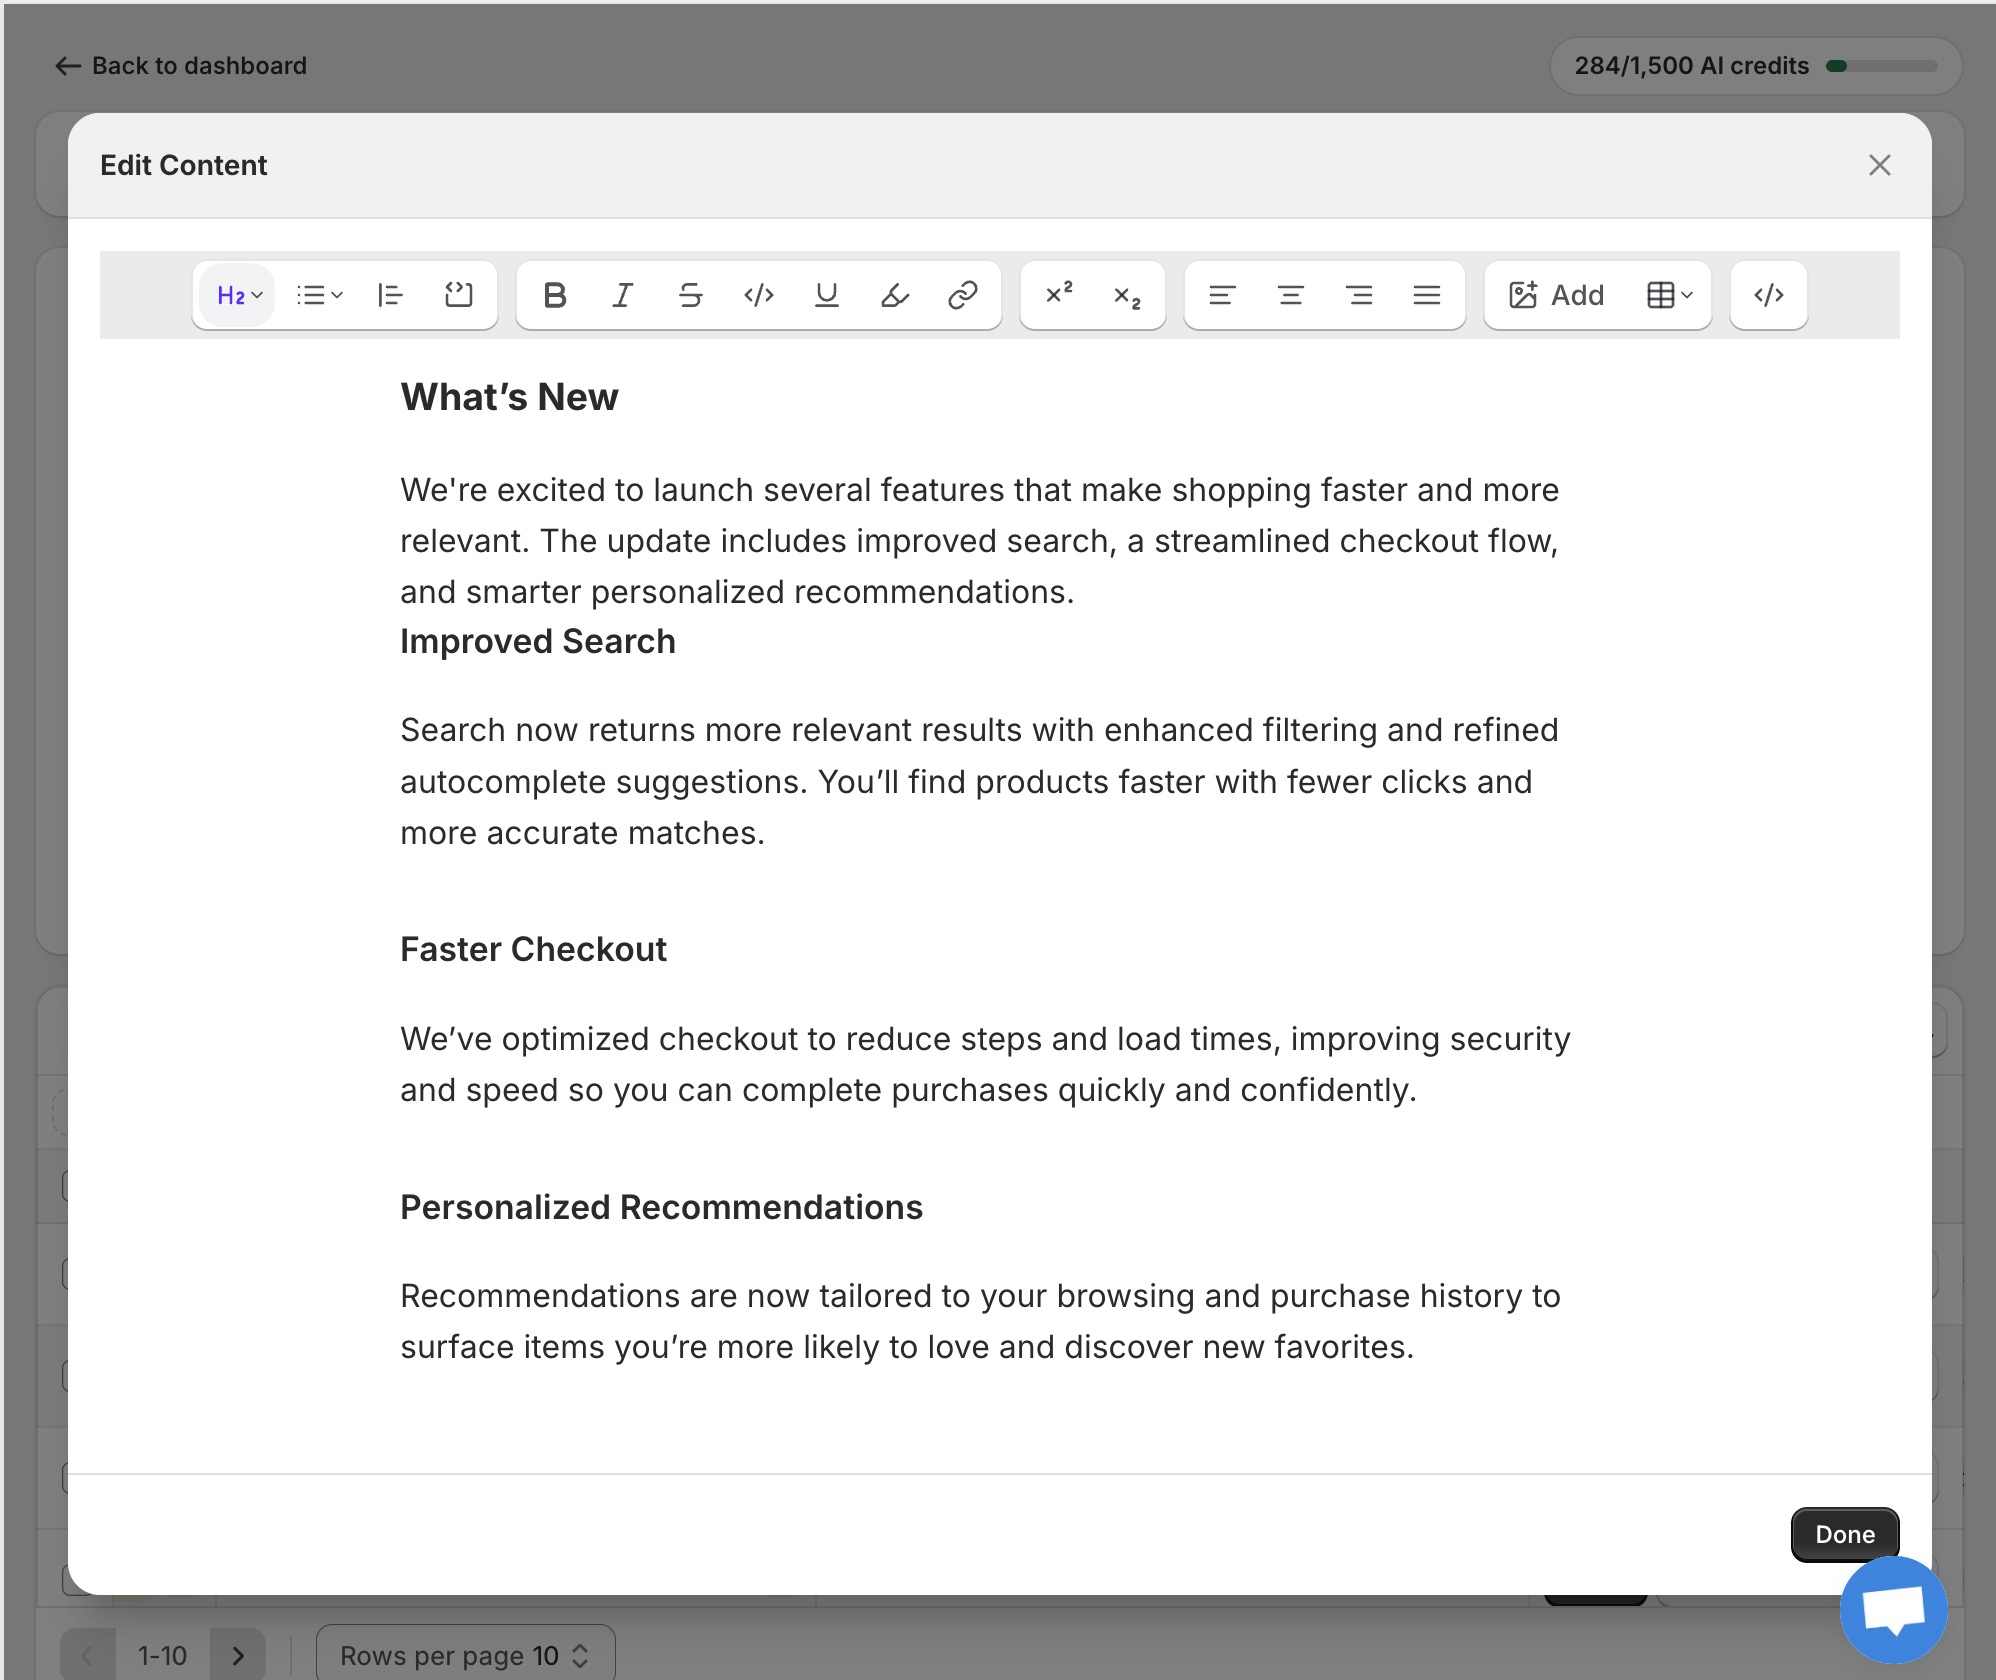Click paragraph starting "Recommendations are now tailored"

[980, 1321]
